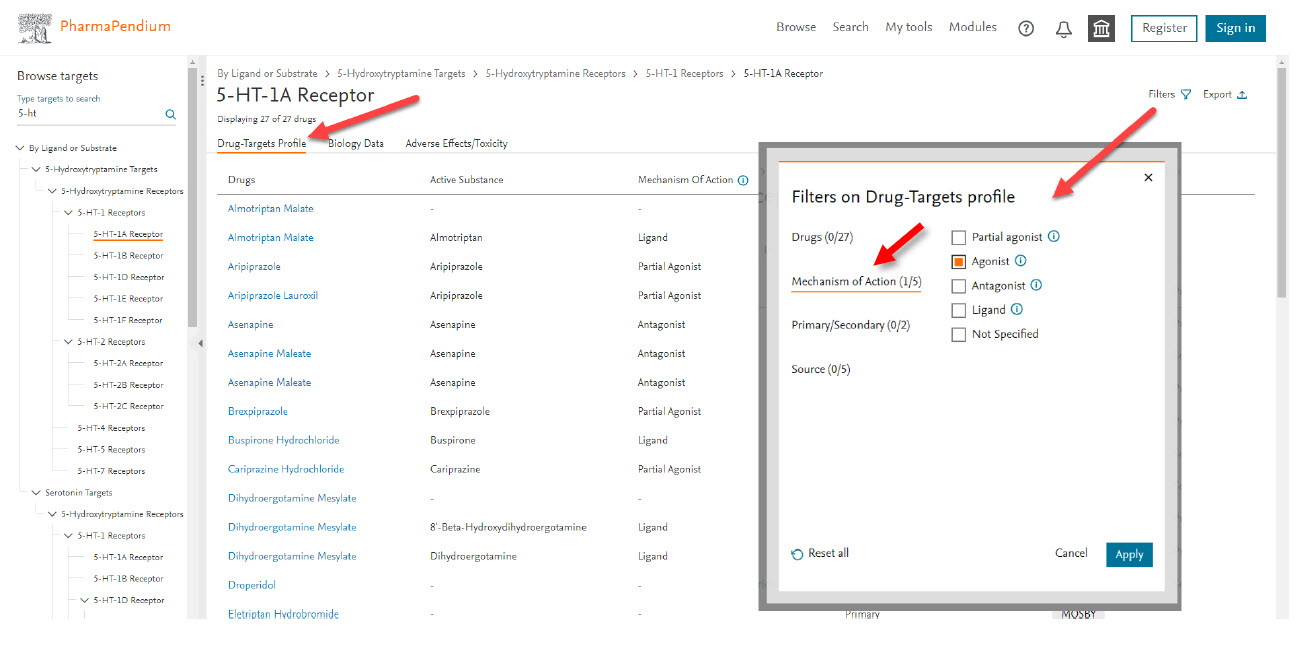Uncheck the Agonist checkbox

[958, 262]
